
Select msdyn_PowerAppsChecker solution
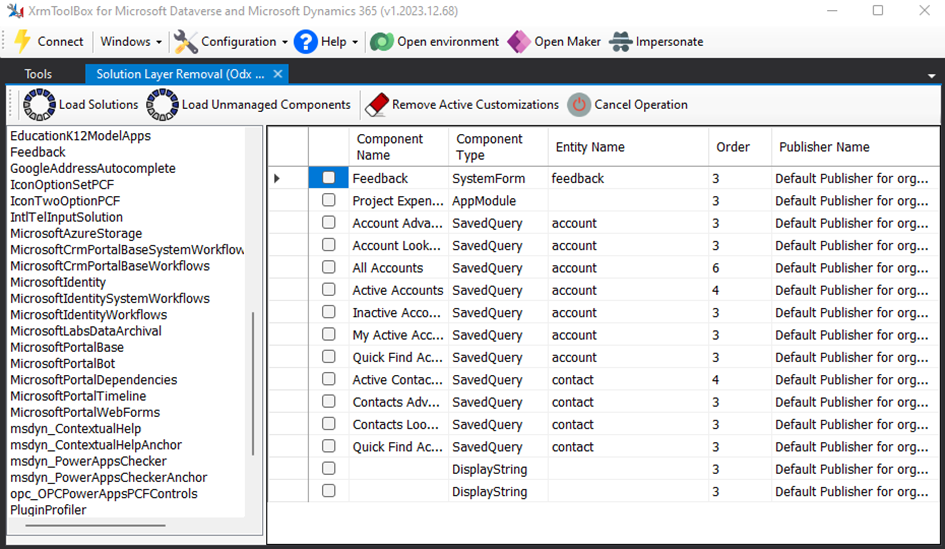[x=88, y=461]
